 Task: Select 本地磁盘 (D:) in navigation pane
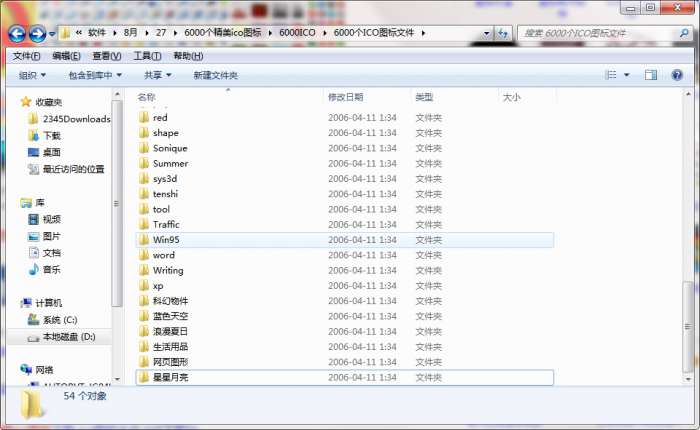point(68,337)
